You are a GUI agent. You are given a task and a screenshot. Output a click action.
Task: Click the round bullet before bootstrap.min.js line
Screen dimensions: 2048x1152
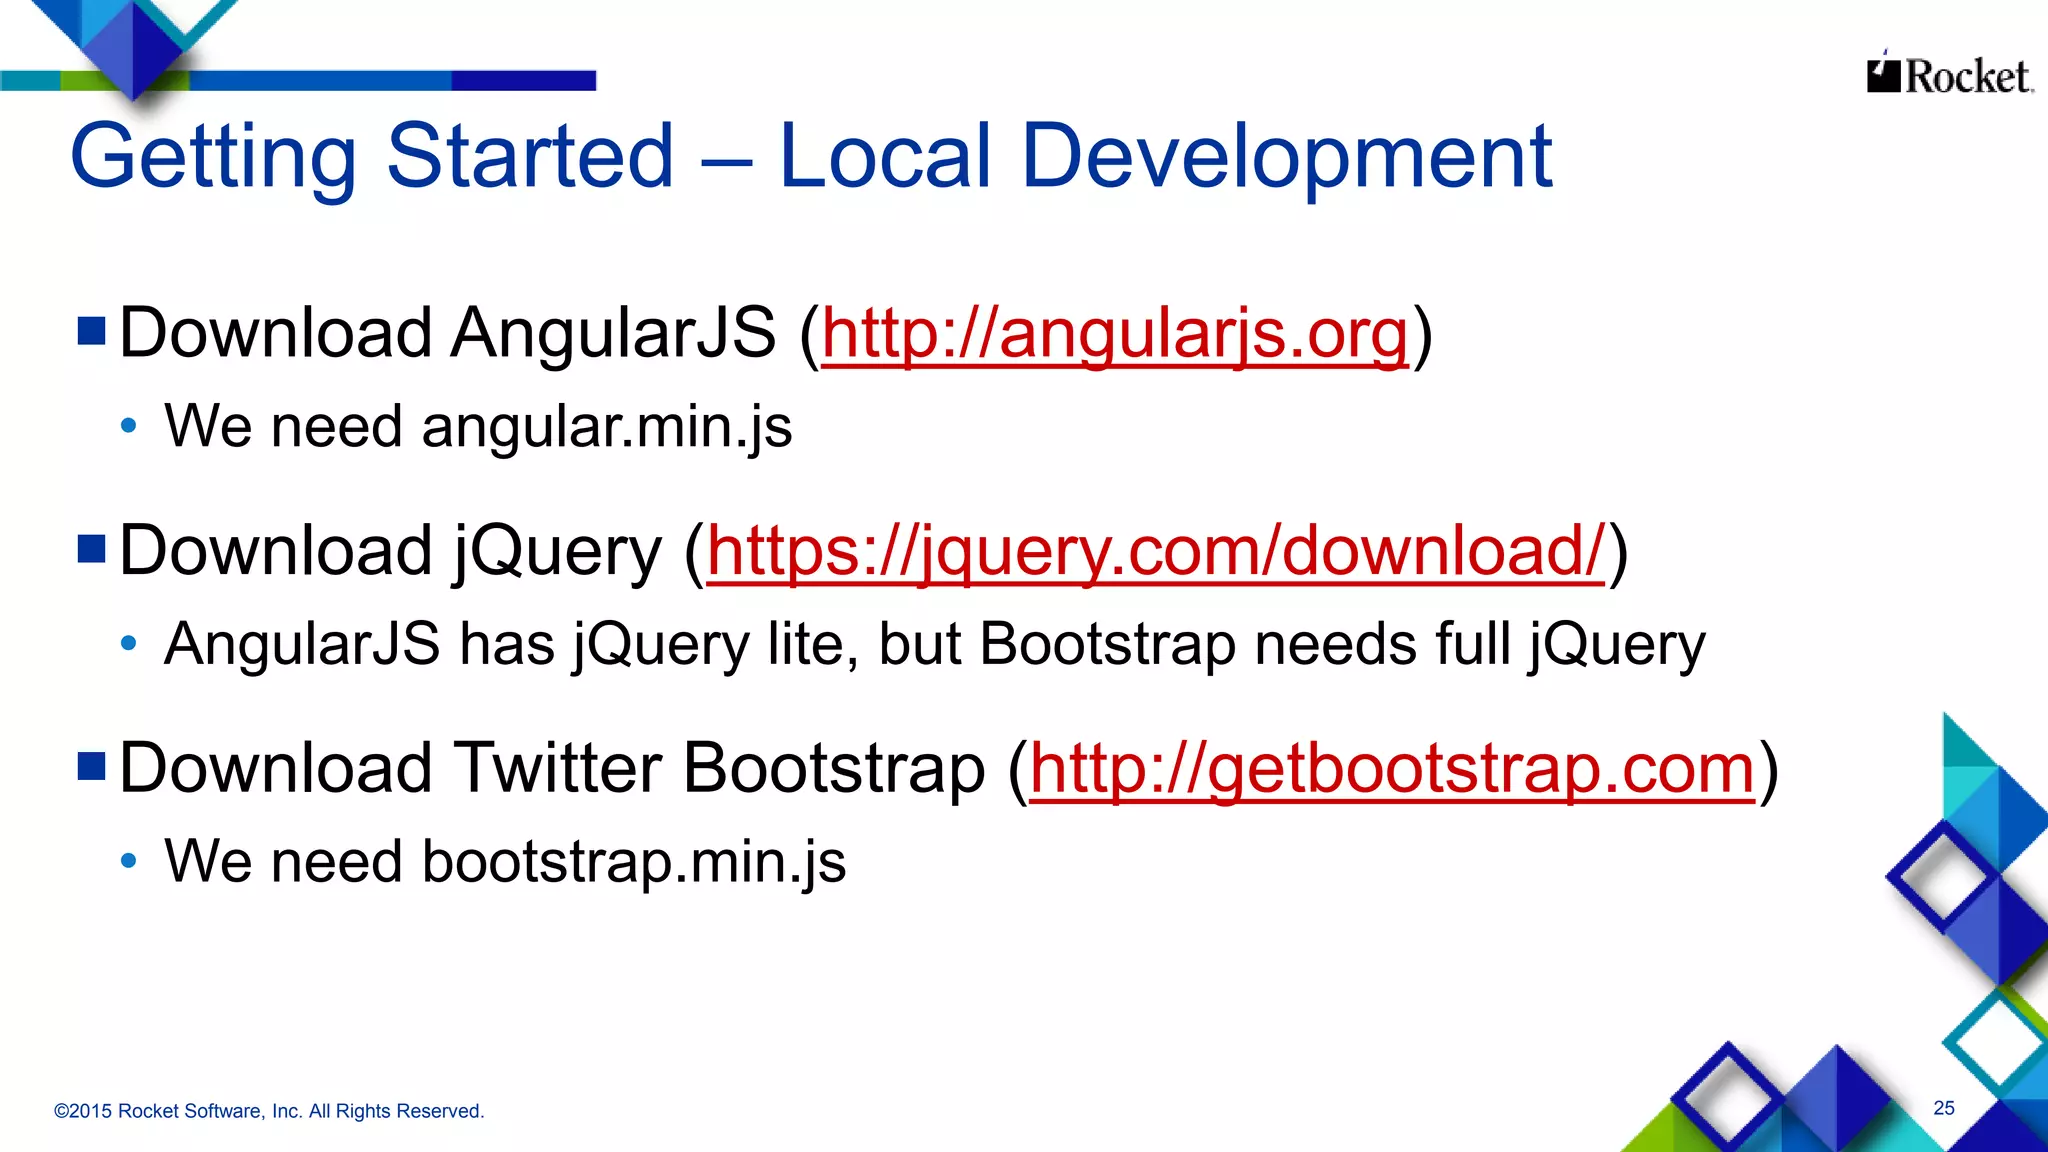128,861
